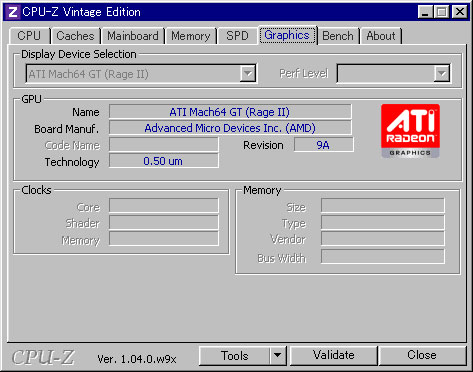This screenshot has width=473, height=372.
Task: Click the Memory Type field
Action: [x=383, y=222]
